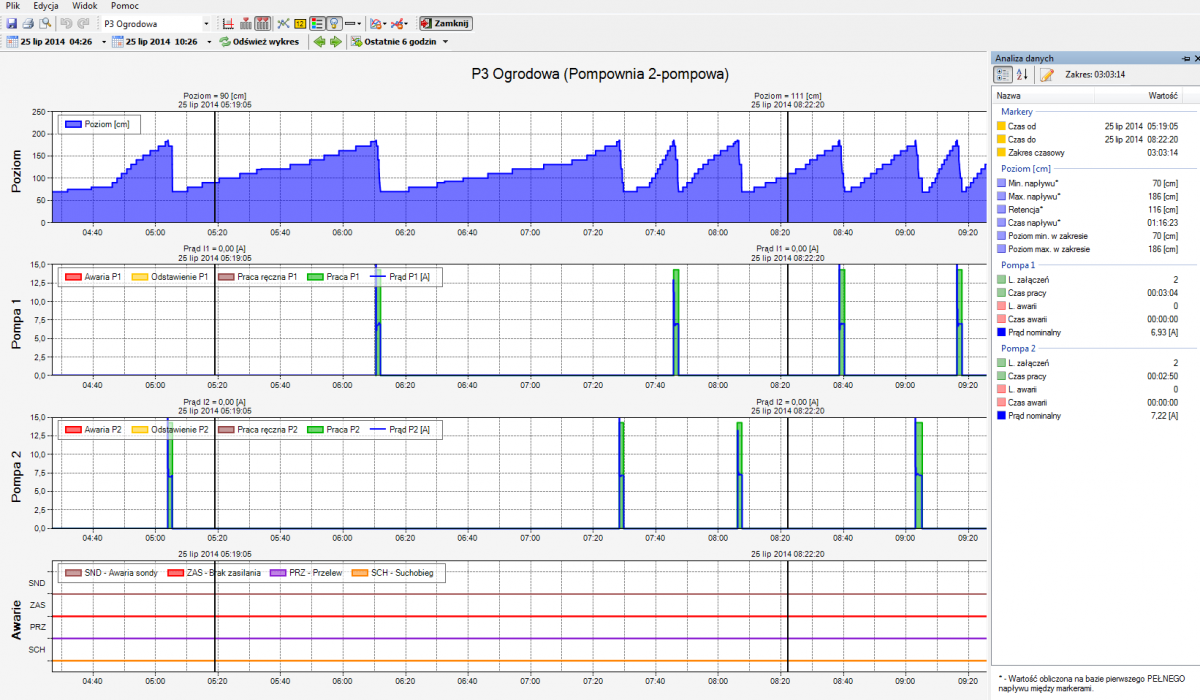Click the alphabetical A-Z sort icon
This screenshot has width=1200, height=700.
click(1022, 74)
